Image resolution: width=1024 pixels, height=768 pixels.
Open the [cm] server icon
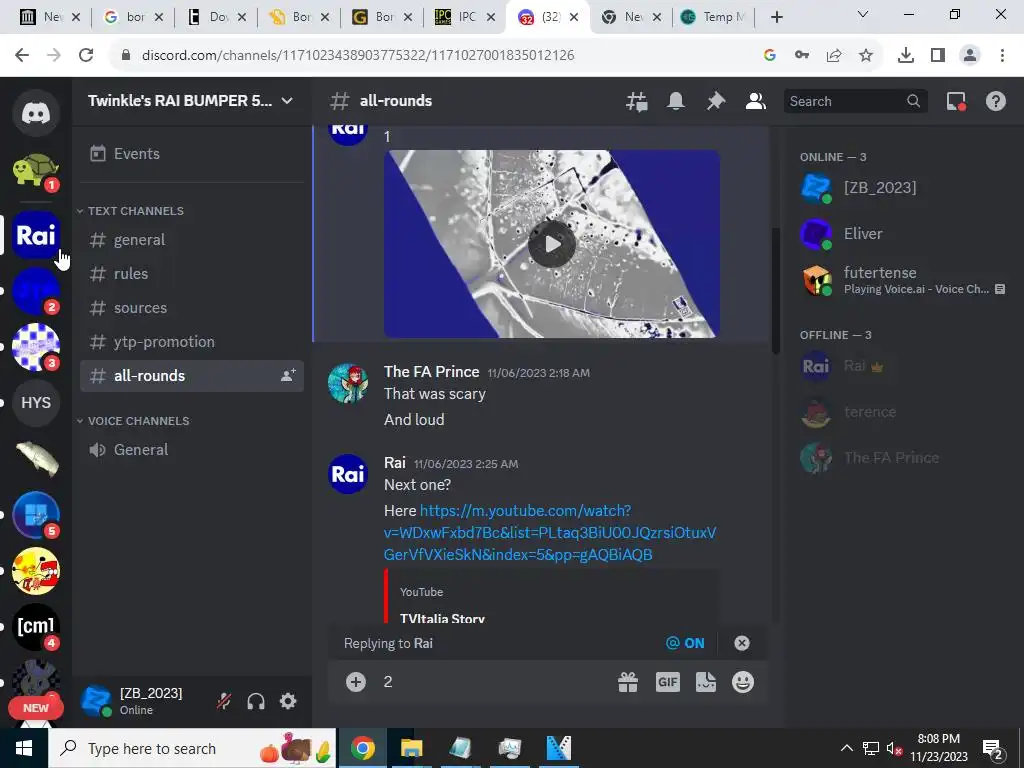tap(36, 627)
